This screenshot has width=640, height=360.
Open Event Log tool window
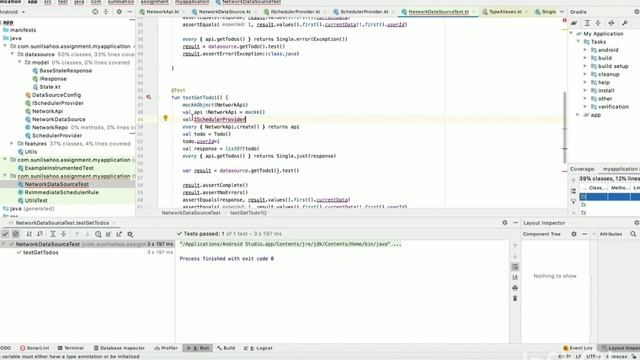pyautogui.click(x=578, y=348)
